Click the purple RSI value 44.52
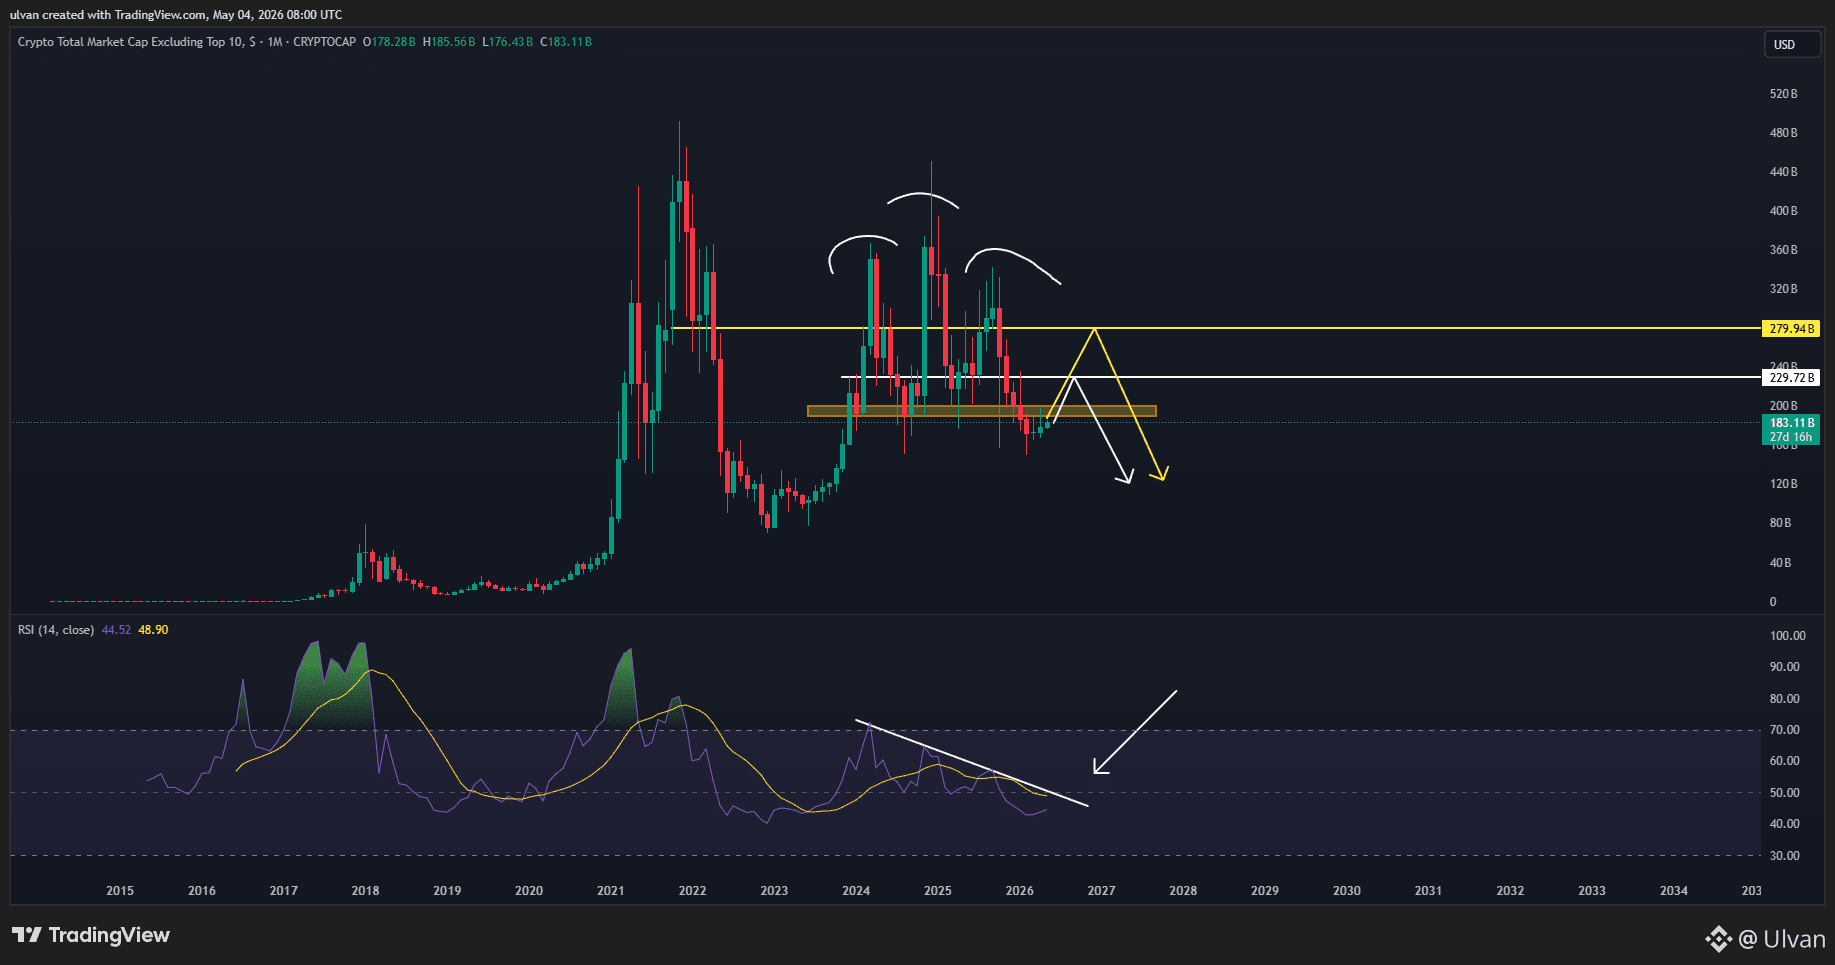The height and width of the screenshot is (965, 1835). (x=116, y=630)
